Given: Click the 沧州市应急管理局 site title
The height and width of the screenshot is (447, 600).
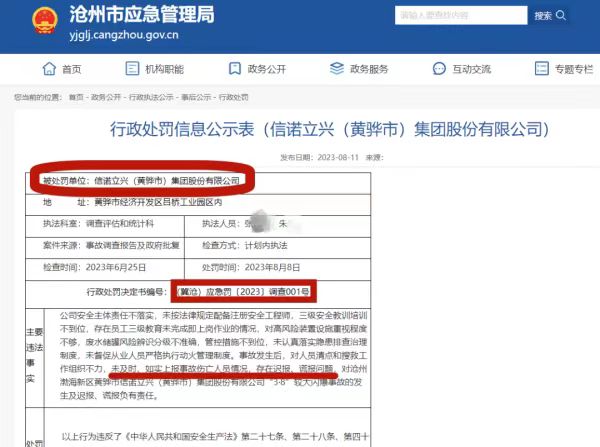Looking at the screenshot, I should (139, 15).
